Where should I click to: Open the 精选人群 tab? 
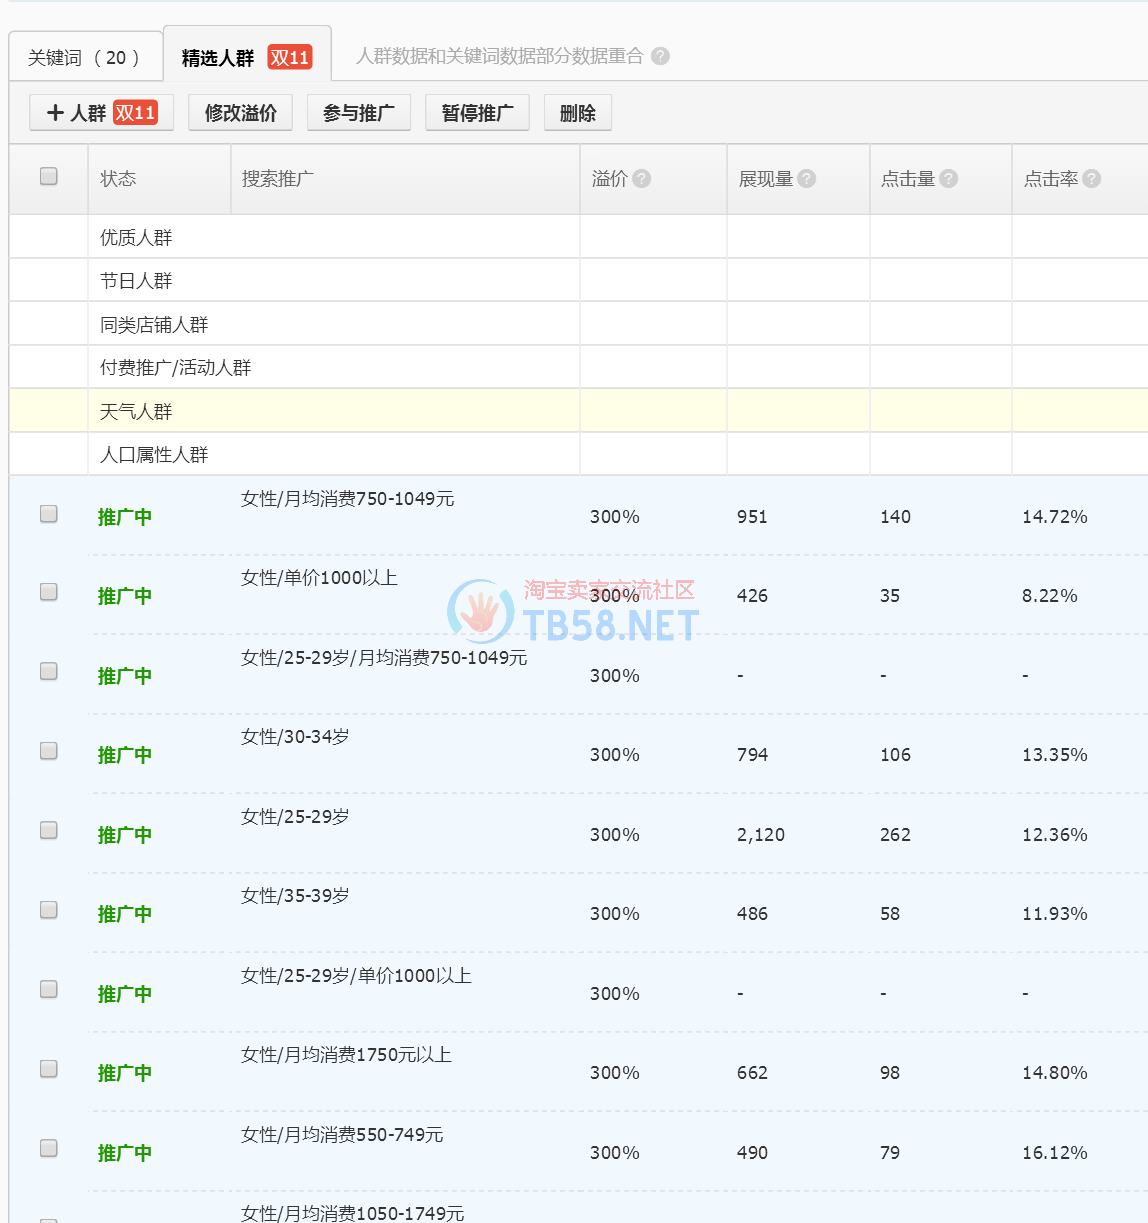tap(218, 58)
